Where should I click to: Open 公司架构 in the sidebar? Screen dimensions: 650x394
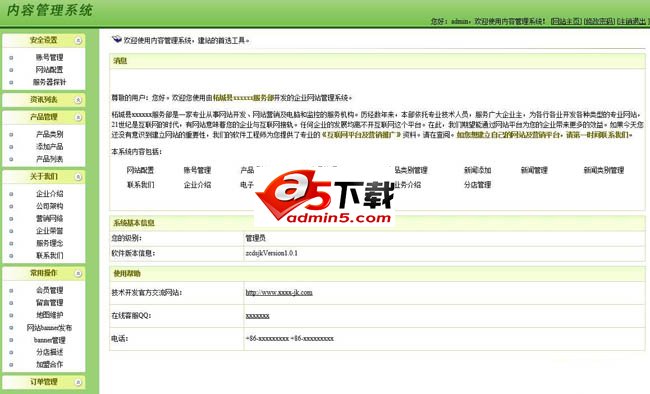(49, 206)
